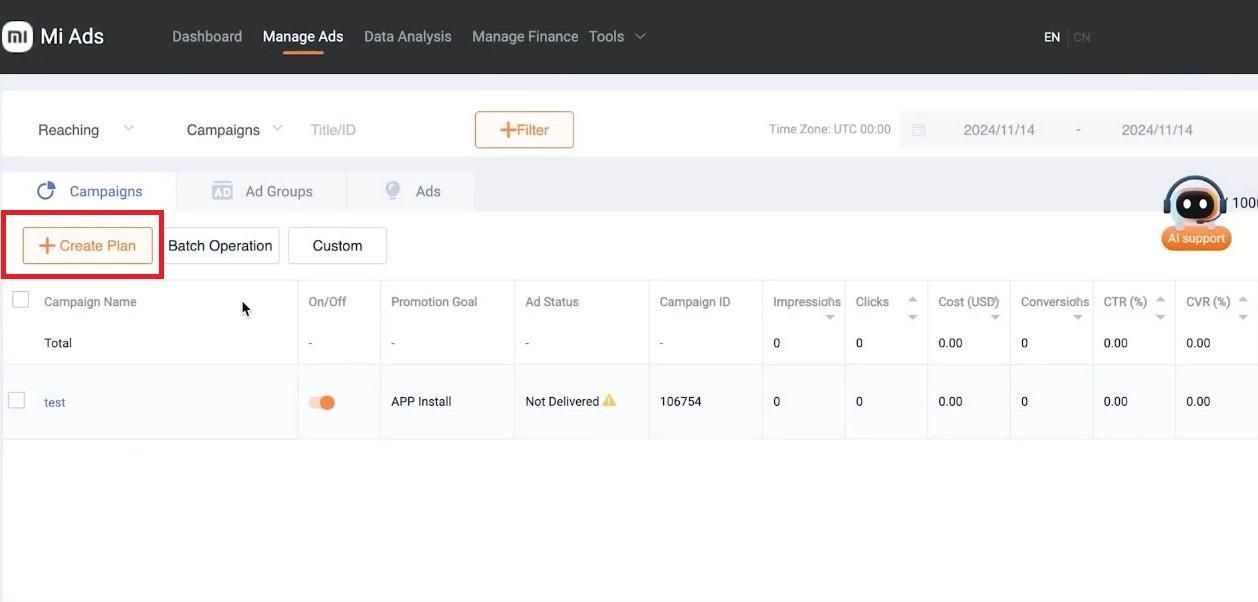Click the Mi logo icon
This screenshot has width=1258, height=602.
pyautogui.click(x=18, y=37)
